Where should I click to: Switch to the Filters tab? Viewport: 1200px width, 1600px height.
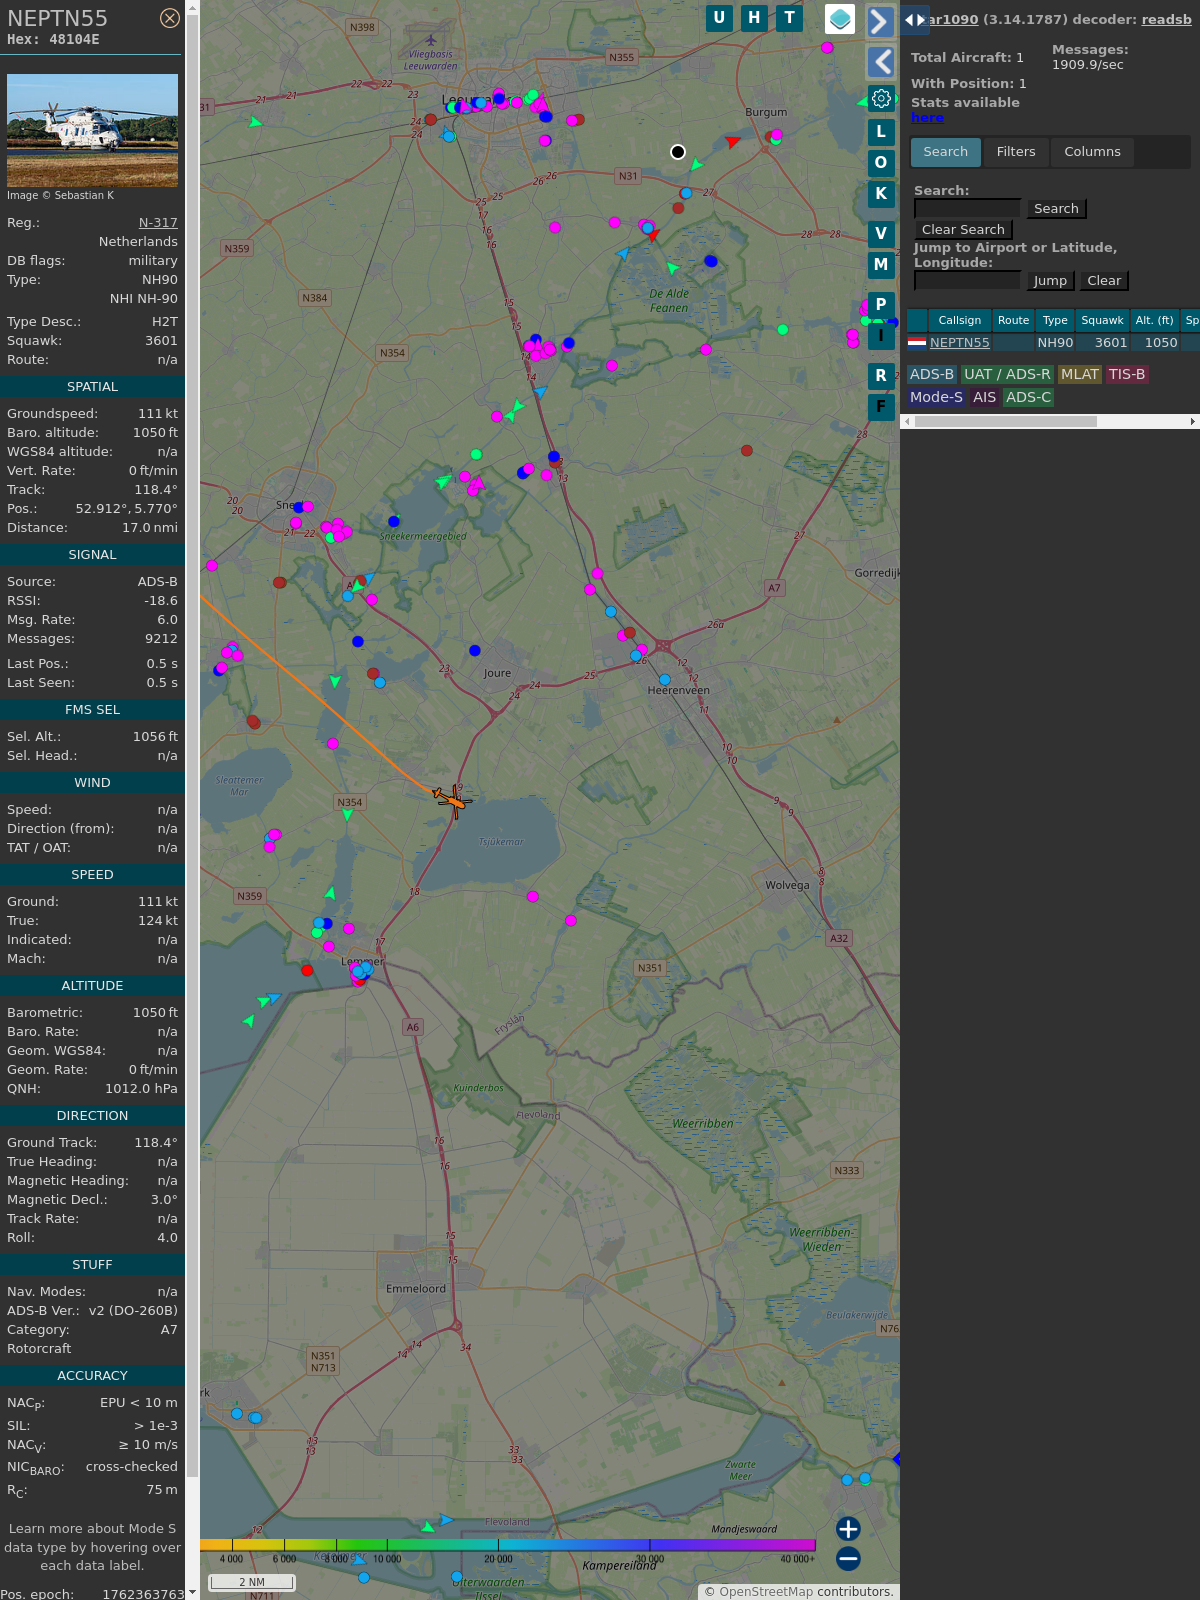click(x=1015, y=152)
